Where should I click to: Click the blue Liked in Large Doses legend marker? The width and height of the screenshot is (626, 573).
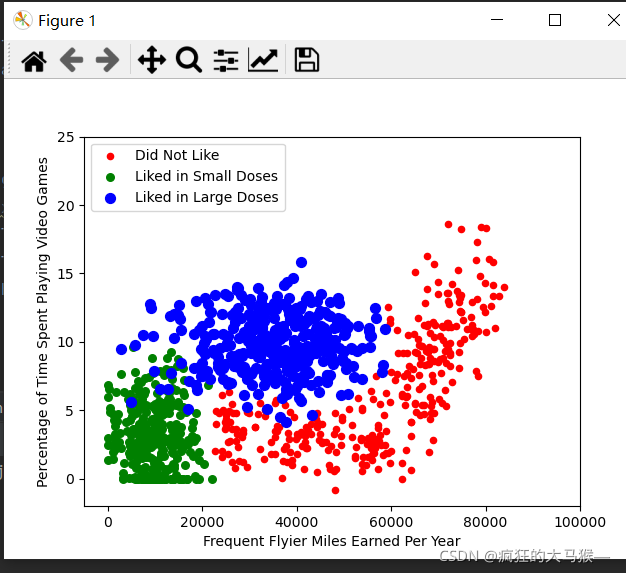[111, 198]
